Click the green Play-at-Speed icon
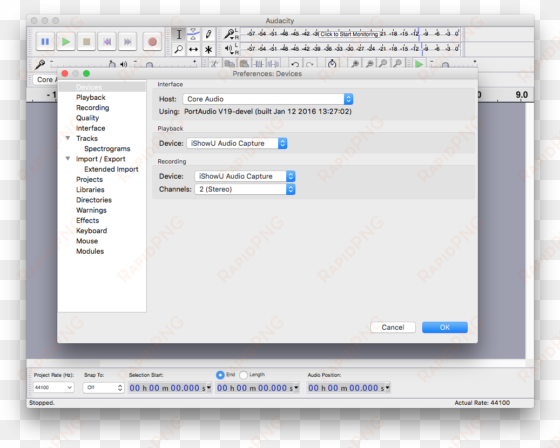 tap(419, 64)
